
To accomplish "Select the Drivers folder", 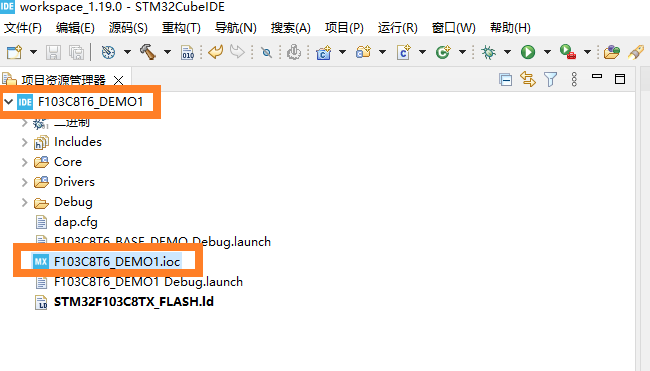I will [x=74, y=182].
